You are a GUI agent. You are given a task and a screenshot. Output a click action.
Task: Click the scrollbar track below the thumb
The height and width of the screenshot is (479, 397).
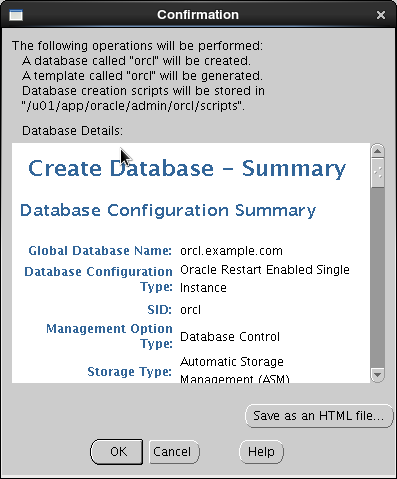point(377,277)
